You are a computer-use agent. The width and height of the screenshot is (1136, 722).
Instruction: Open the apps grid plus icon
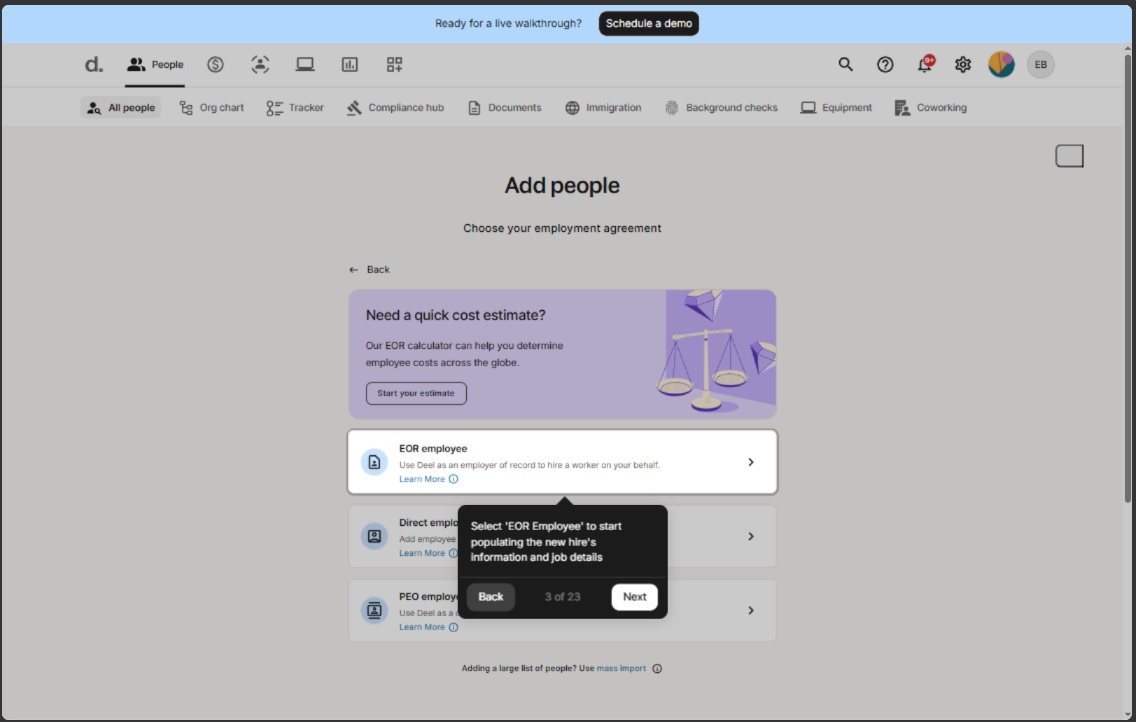(x=395, y=65)
